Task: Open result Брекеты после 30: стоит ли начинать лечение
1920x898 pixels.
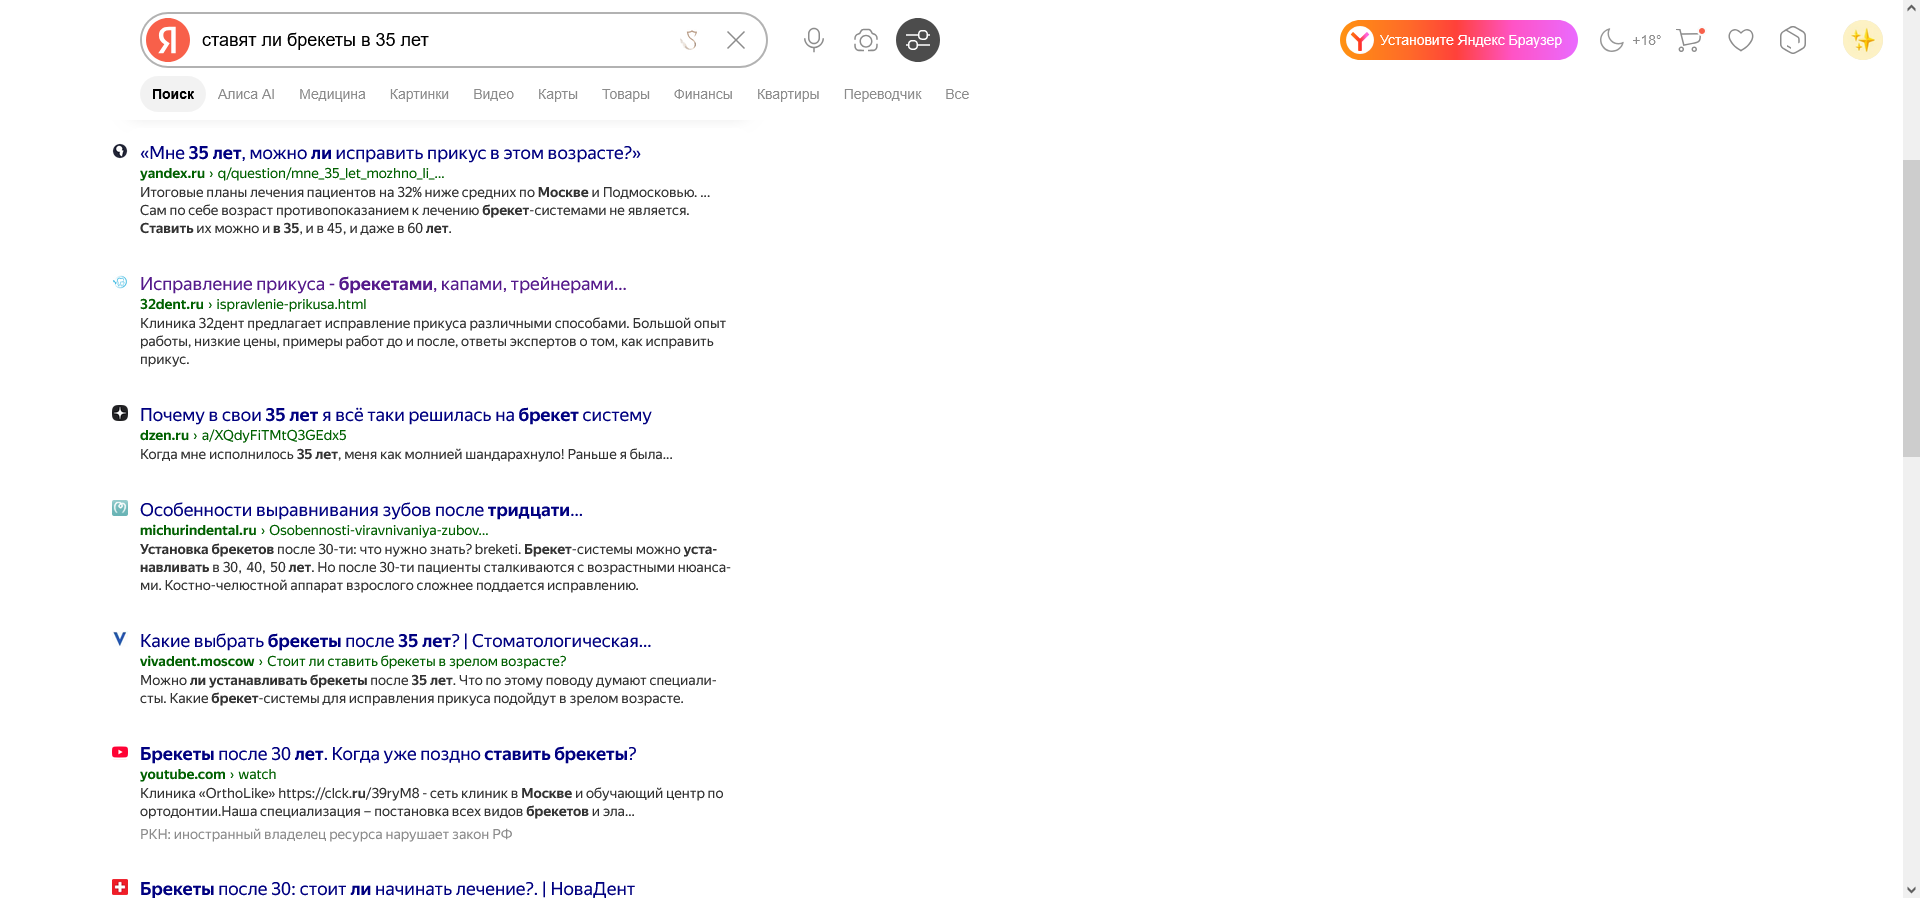Action: pos(387,888)
